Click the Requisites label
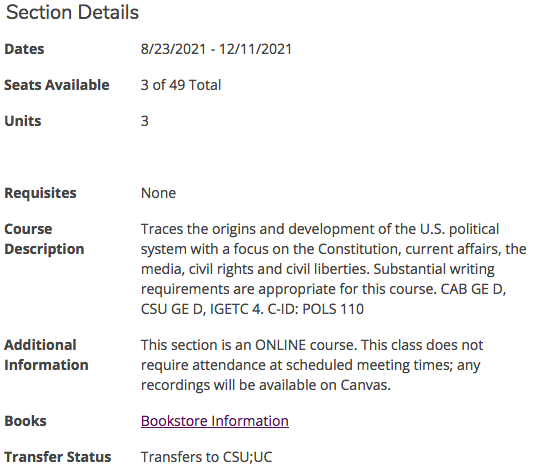This screenshot has height=469, width=538. [40, 193]
